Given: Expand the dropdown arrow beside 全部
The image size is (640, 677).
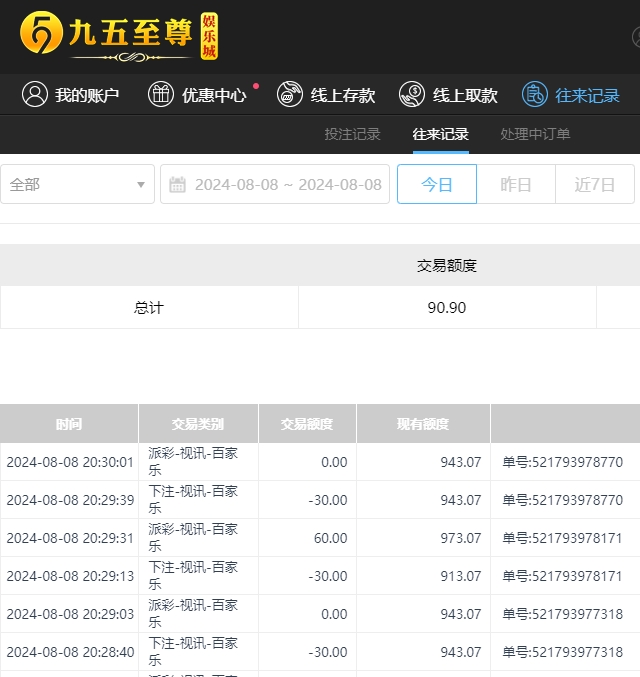Looking at the screenshot, I should point(141,185).
